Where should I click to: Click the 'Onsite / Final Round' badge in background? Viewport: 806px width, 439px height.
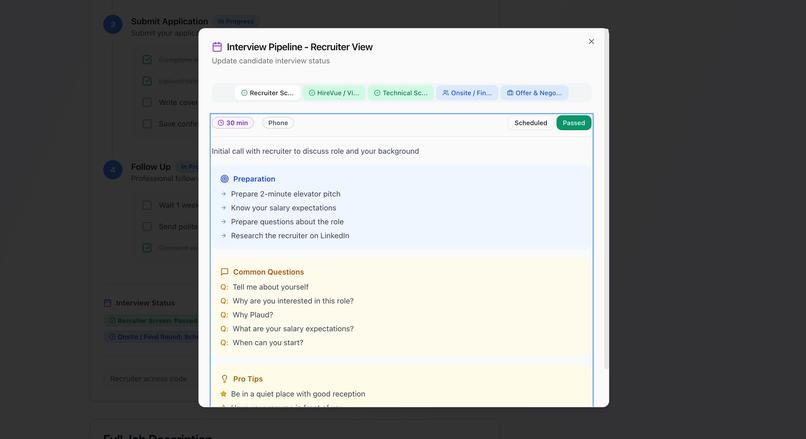[x=152, y=337]
